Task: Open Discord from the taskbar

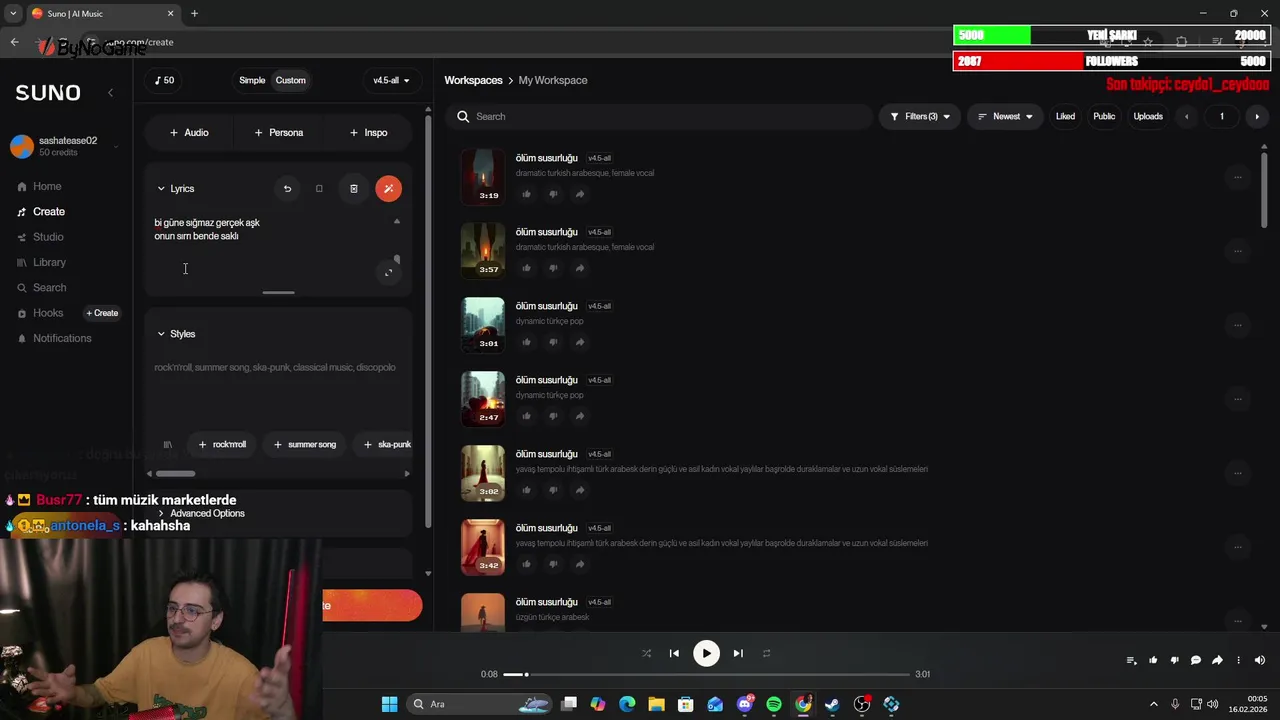Action: click(745, 704)
